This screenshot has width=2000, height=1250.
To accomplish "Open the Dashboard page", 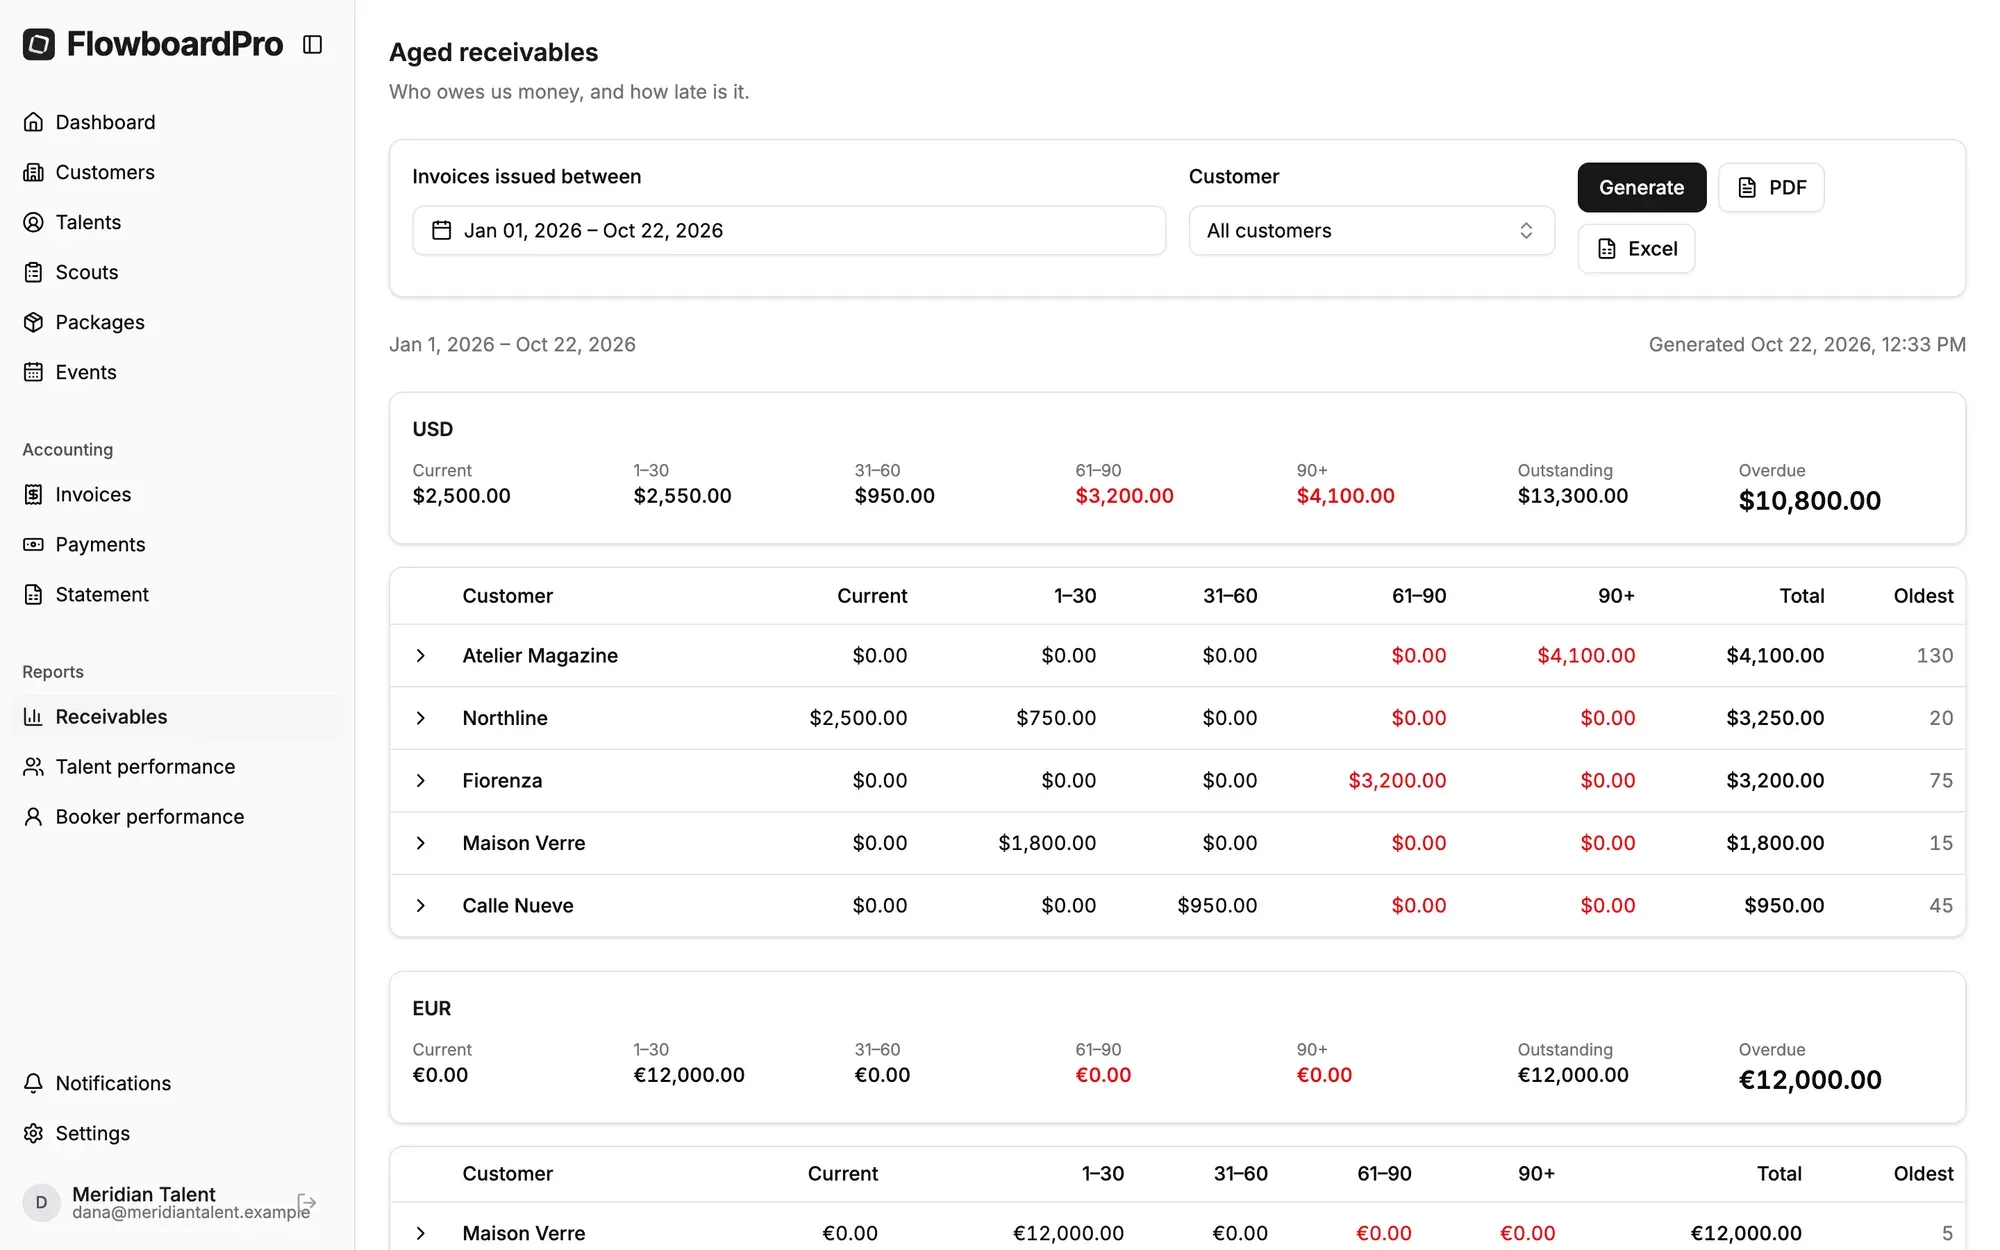I will 178,122.
